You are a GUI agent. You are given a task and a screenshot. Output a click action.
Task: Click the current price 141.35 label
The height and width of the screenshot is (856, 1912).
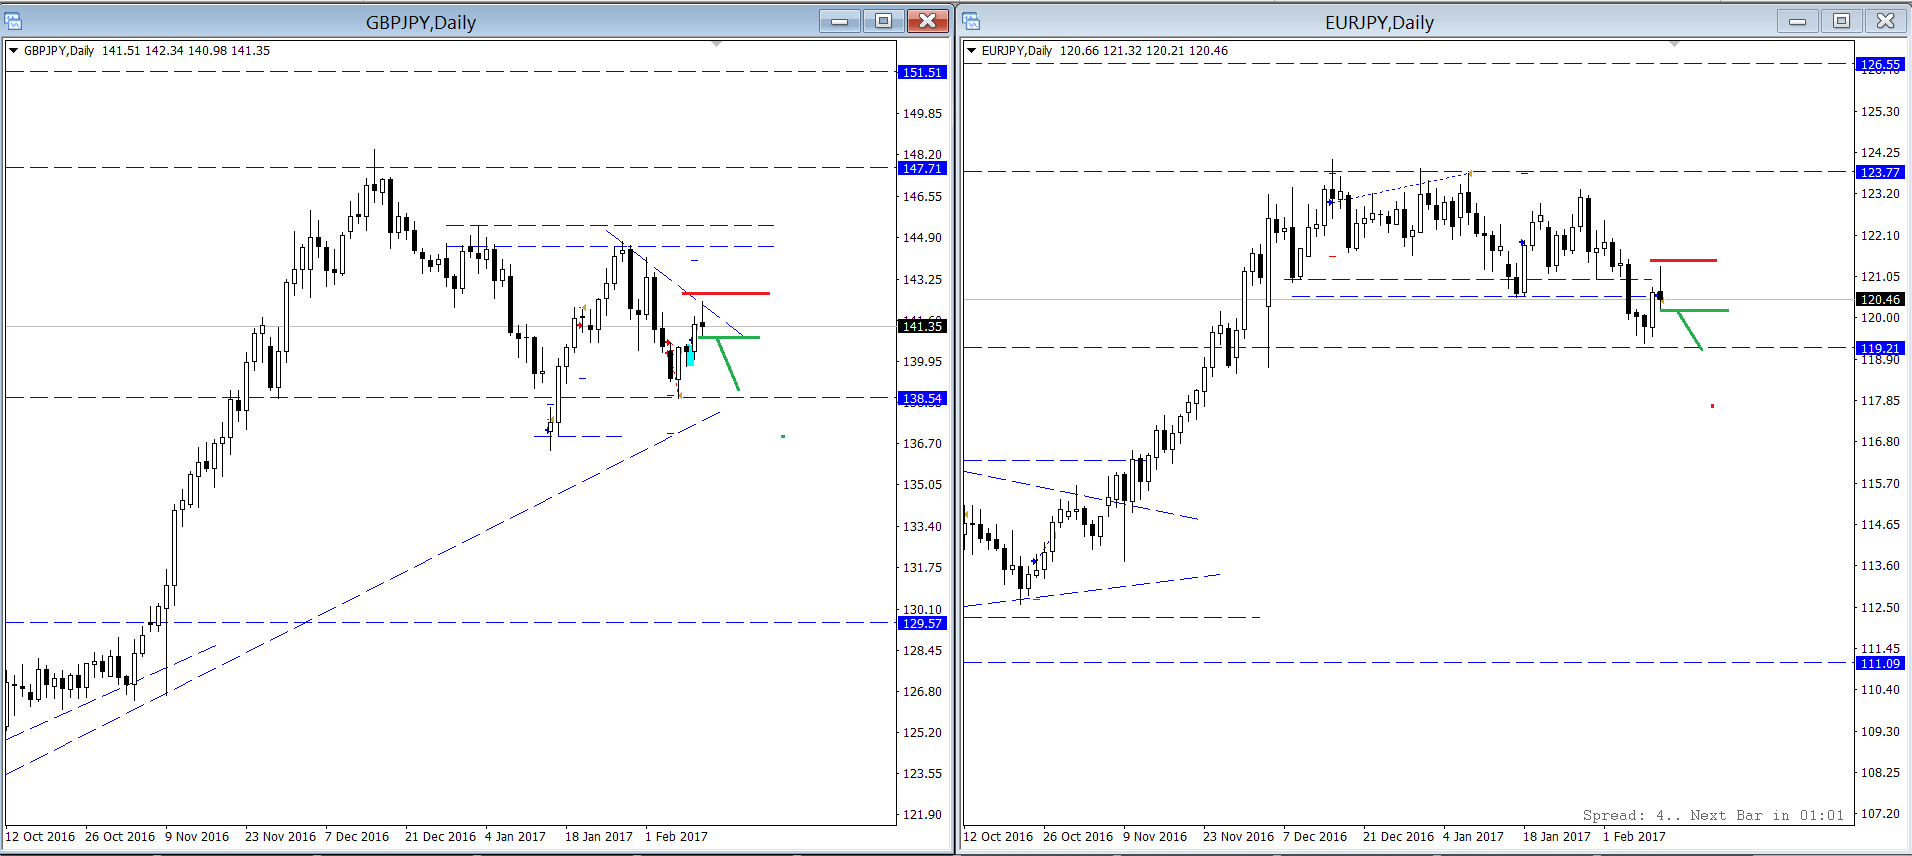922,326
